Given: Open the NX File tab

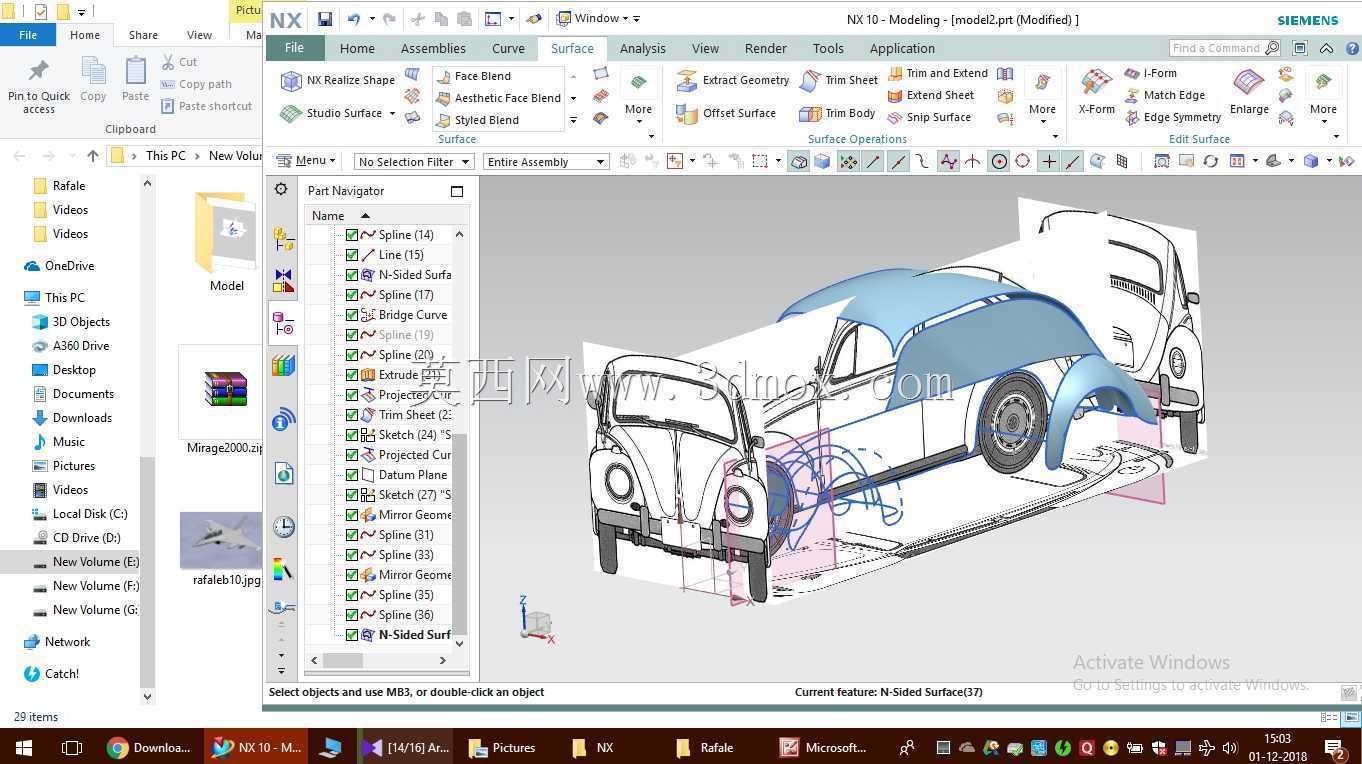Looking at the screenshot, I should click(x=294, y=48).
